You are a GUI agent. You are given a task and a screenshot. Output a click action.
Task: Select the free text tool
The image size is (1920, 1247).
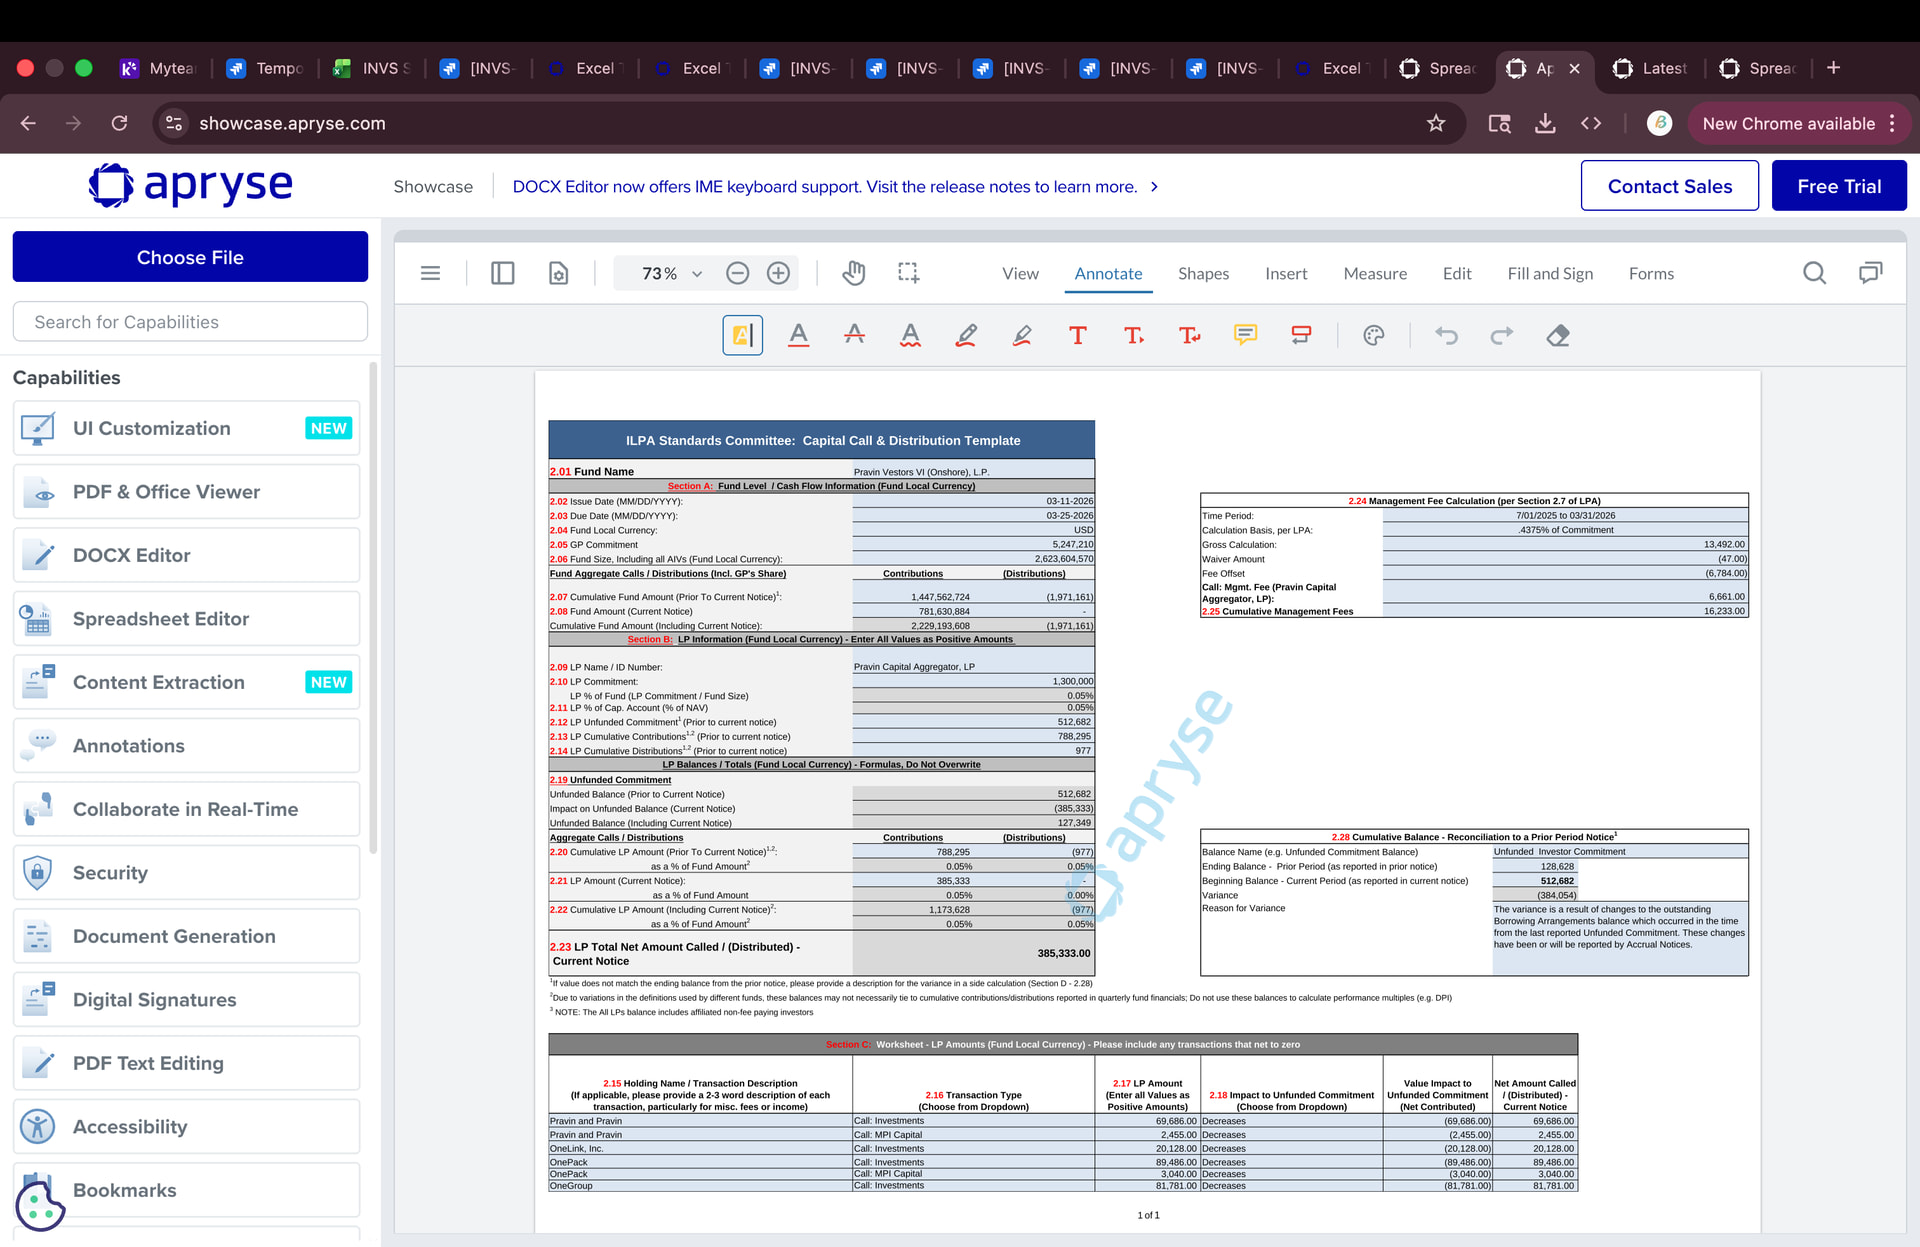pyautogui.click(x=1077, y=335)
